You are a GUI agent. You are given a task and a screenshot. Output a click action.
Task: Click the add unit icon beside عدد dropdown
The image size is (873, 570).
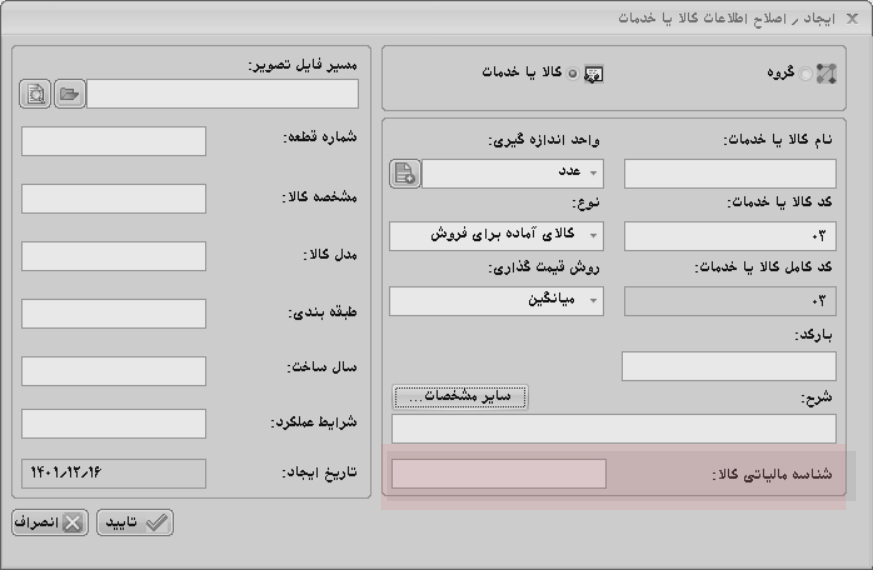tap(405, 173)
